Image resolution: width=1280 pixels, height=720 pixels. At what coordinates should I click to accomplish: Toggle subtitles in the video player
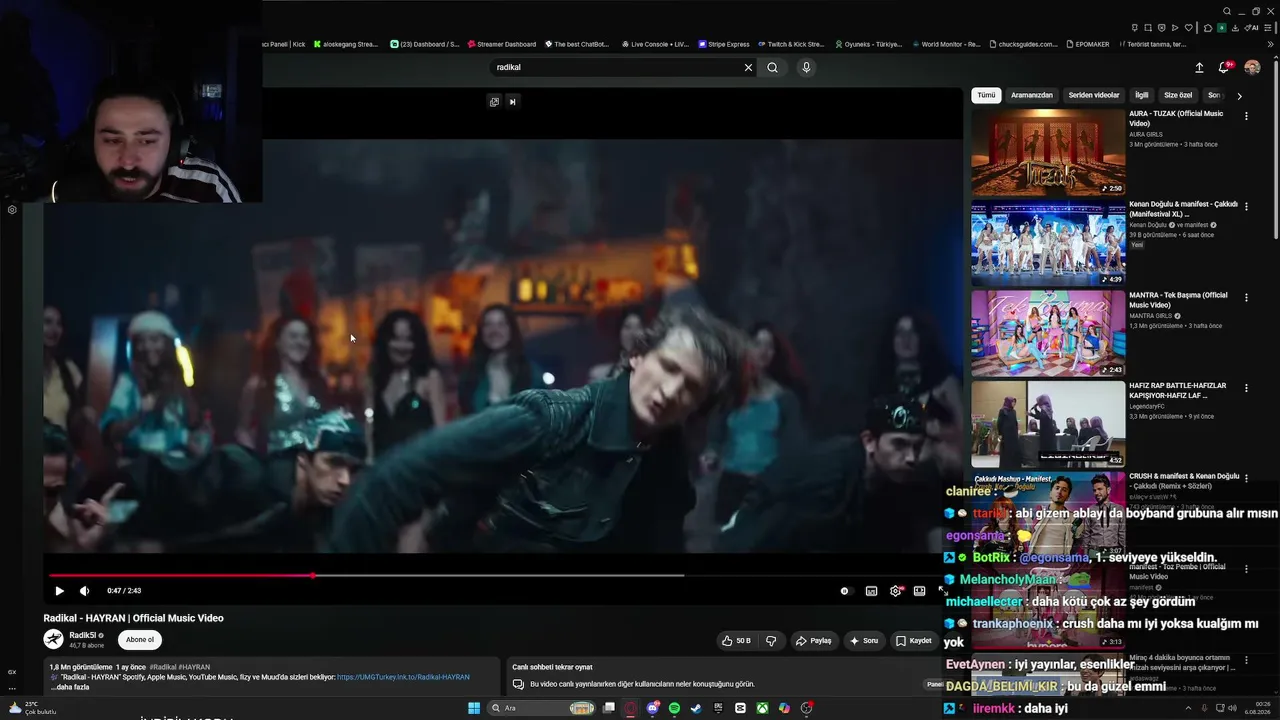(871, 591)
